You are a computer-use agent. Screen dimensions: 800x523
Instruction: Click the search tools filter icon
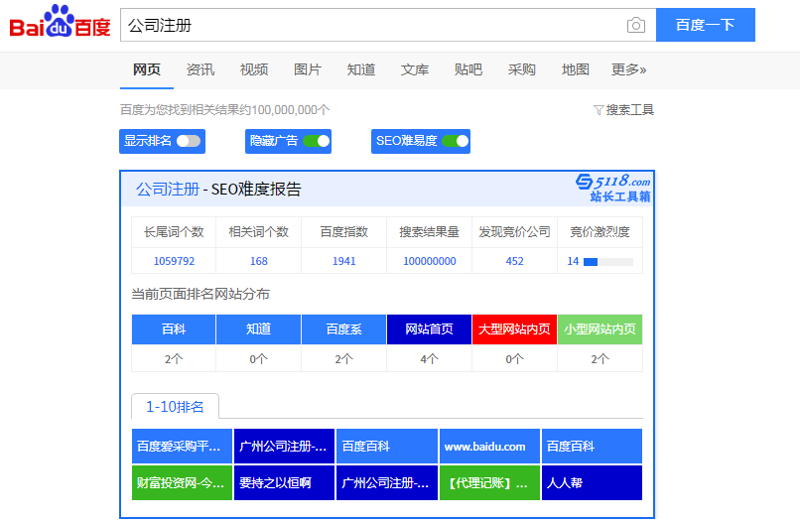tap(598, 110)
